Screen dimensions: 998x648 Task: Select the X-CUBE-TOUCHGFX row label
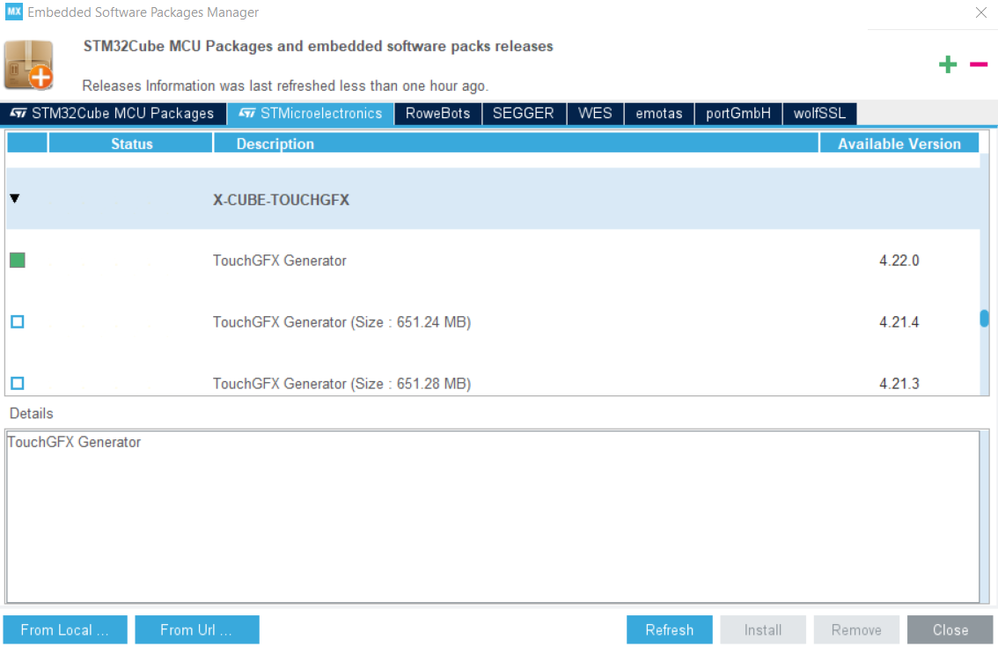click(x=281, y=200)
